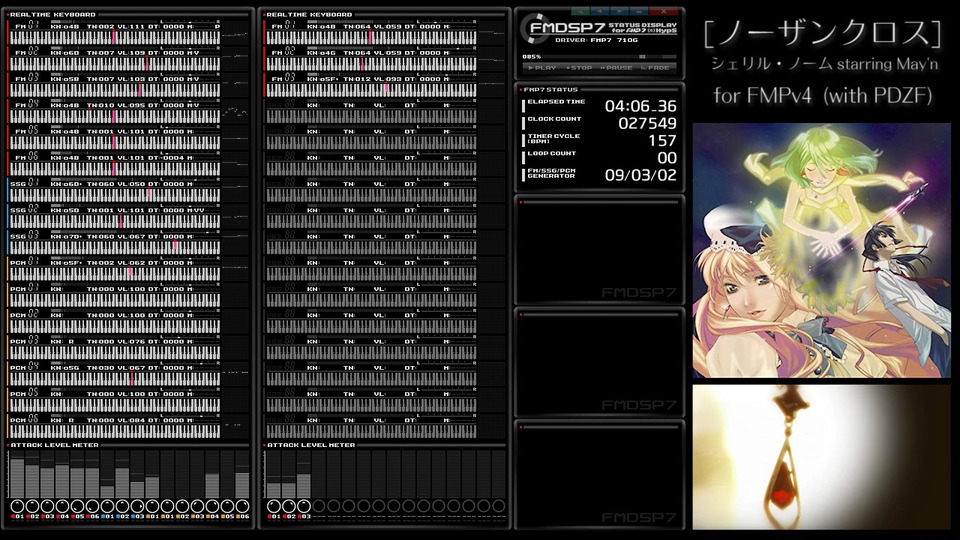Click blue SSG 02 knob in left meter
This screenshot has width=960, height=540.
coord(122,506)
